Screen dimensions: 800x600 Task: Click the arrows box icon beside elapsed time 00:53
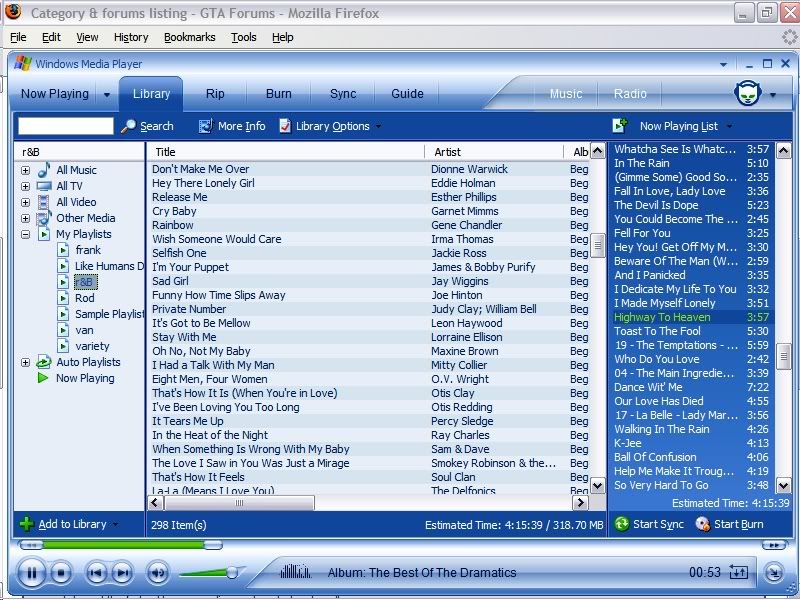pyautogui.click(x=738, y=572)
